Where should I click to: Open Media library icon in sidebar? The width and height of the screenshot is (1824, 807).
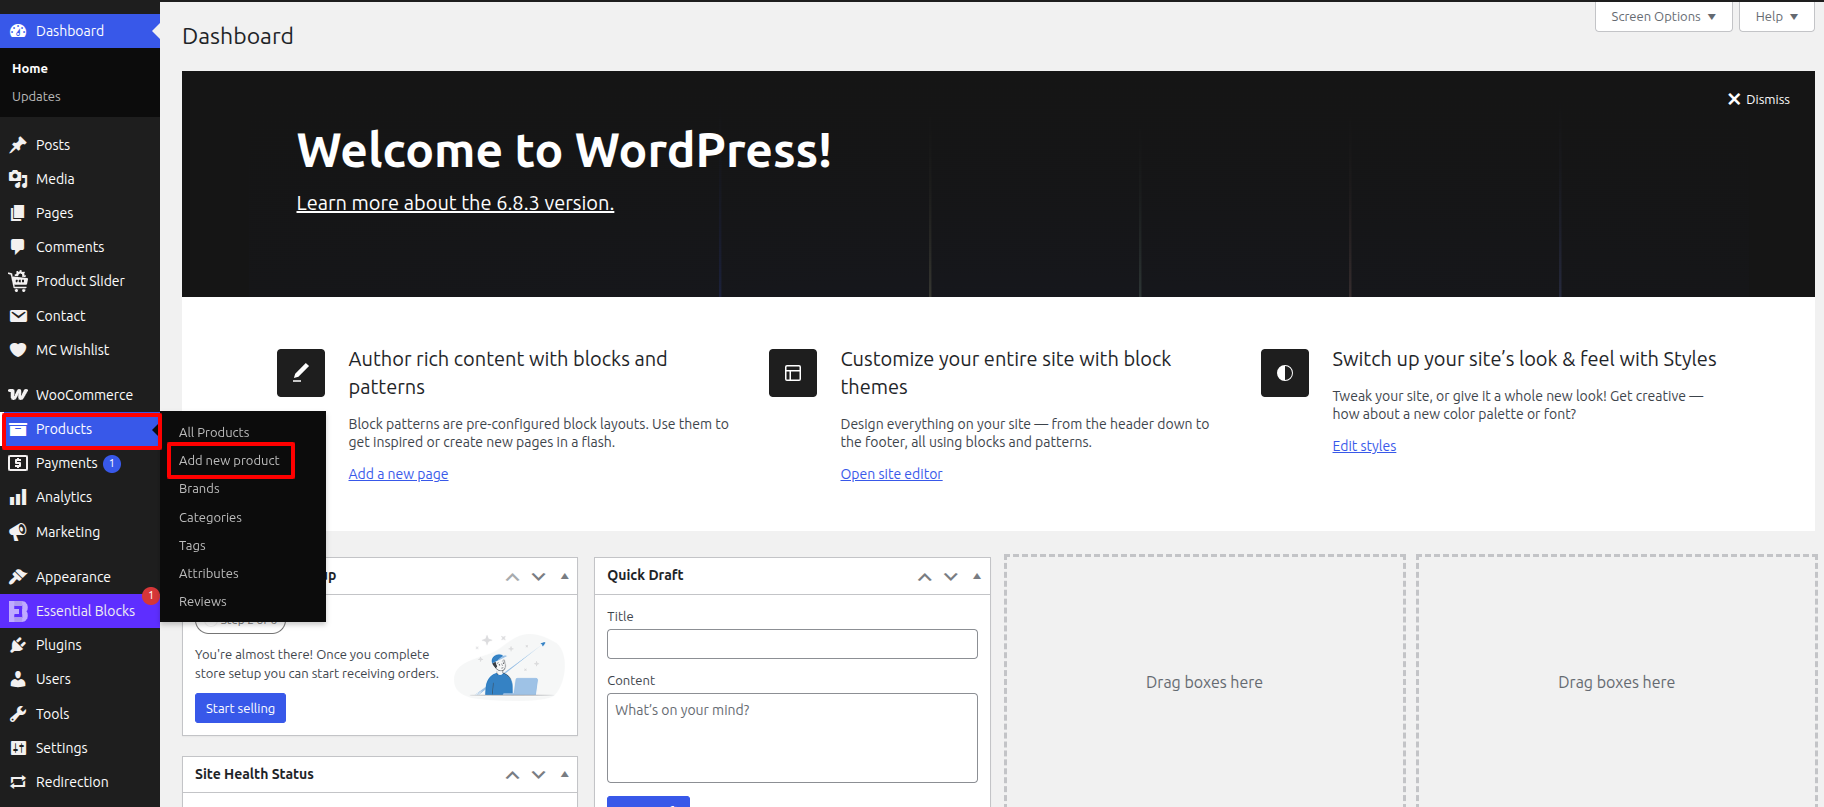pyautogui.click(x=18, y=179)
